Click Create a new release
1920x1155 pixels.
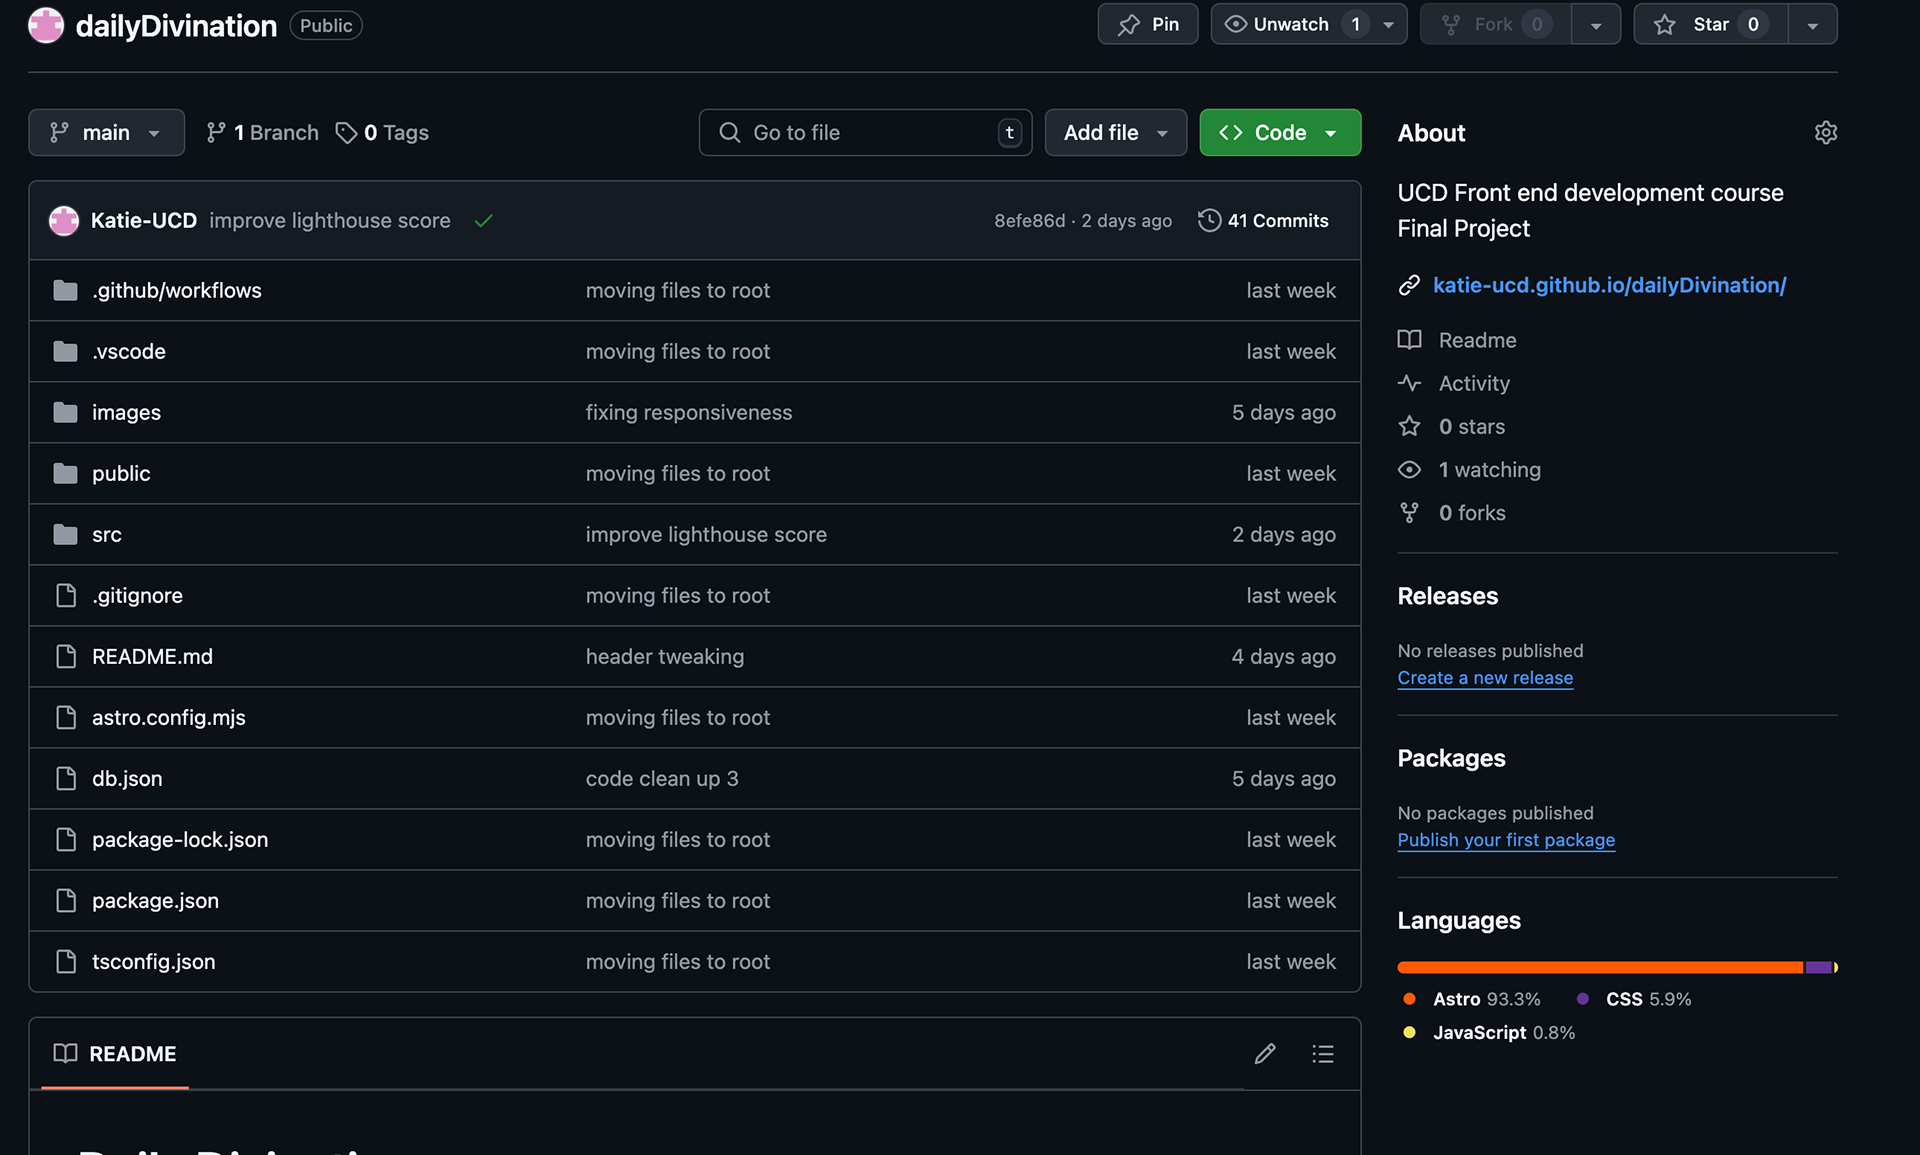pyautogui.click(x=1485, y=678)
